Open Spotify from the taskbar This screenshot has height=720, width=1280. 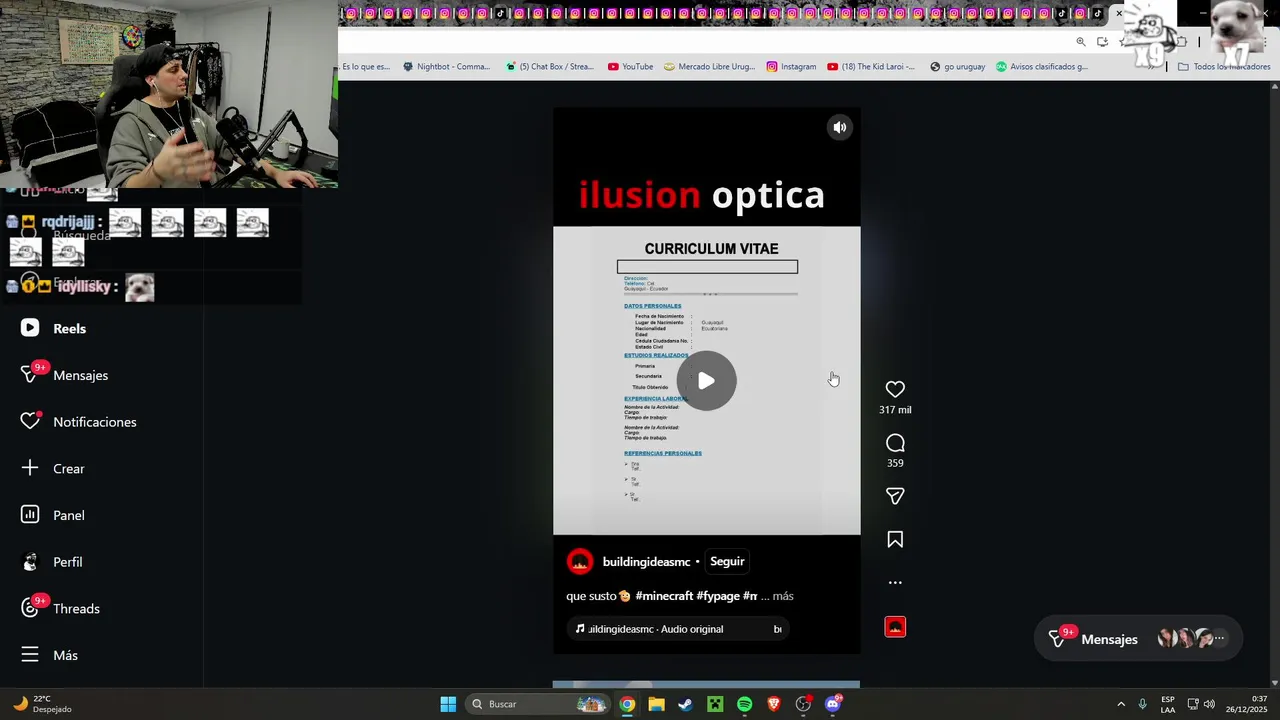pos(744,704)
